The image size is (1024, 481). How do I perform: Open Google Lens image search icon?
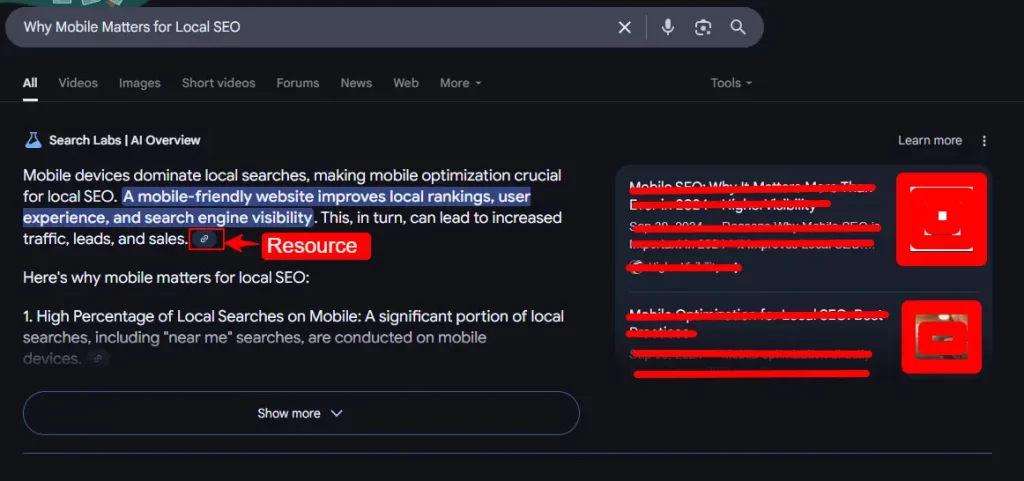[x=703, y=27]
